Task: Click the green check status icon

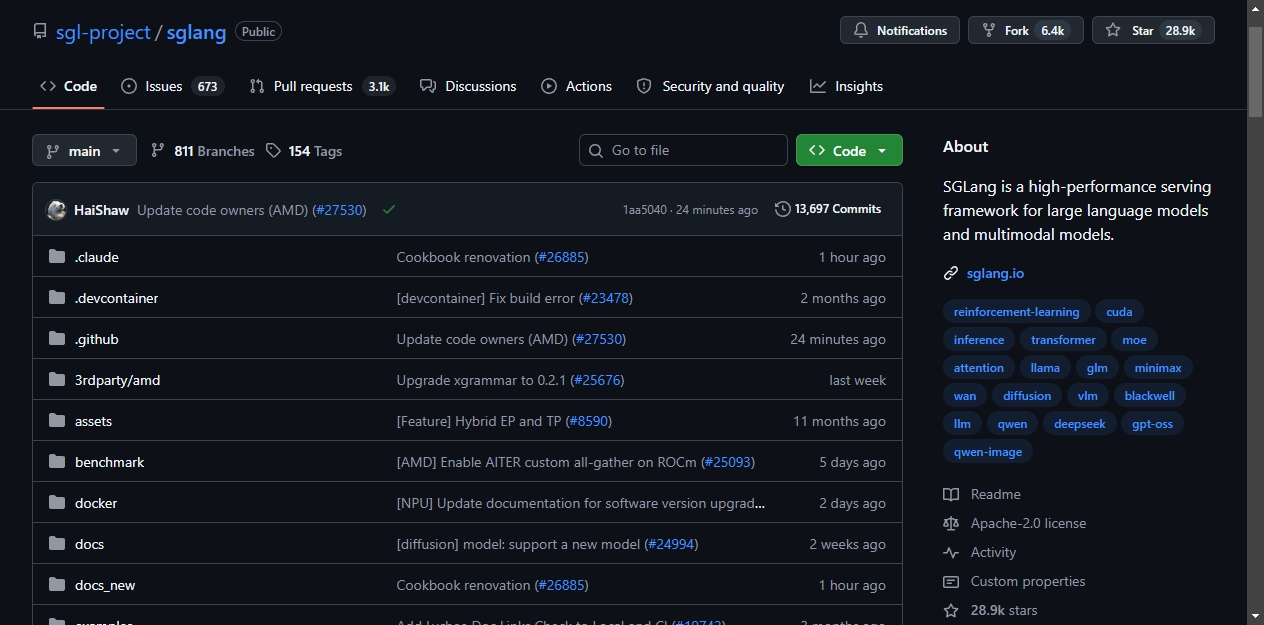Action: click(x=388, y=210)
